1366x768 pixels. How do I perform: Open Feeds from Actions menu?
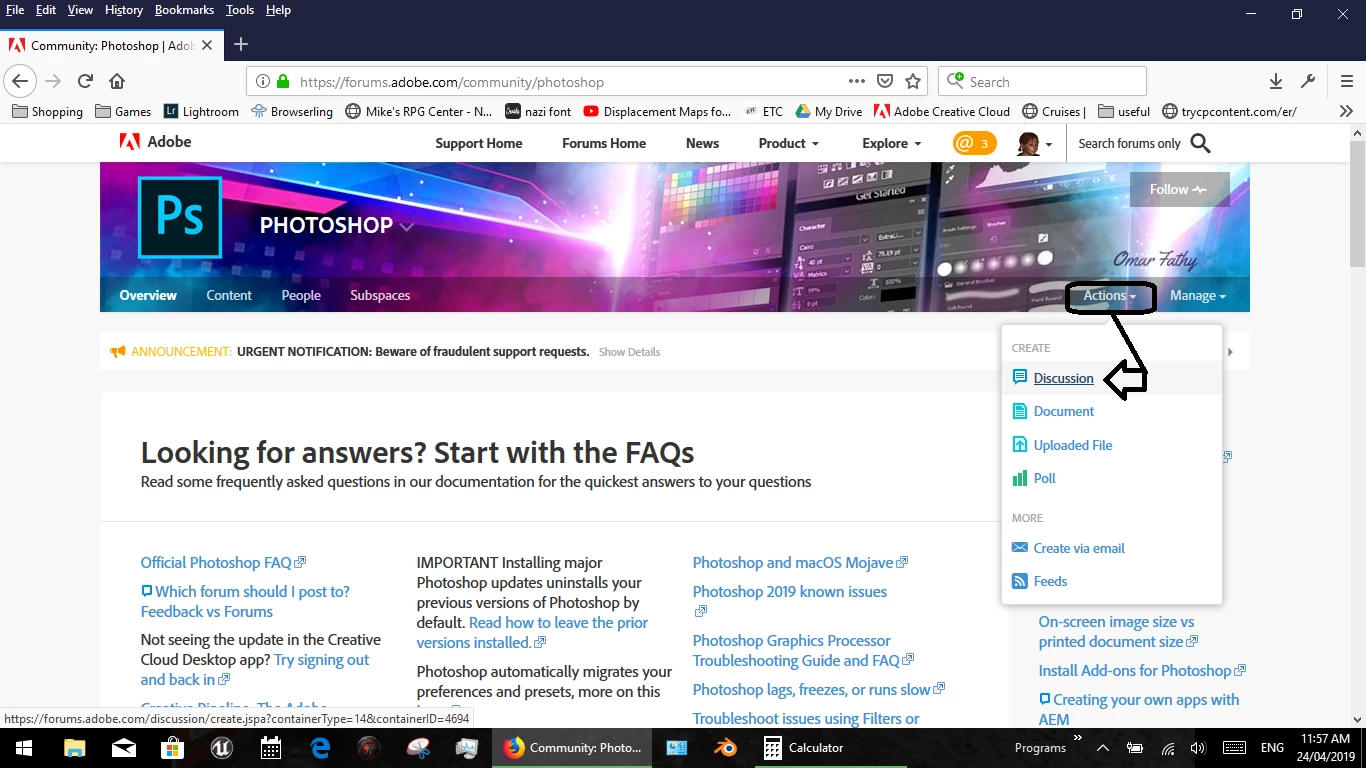pyautogui.click(x=1050, y=581)
